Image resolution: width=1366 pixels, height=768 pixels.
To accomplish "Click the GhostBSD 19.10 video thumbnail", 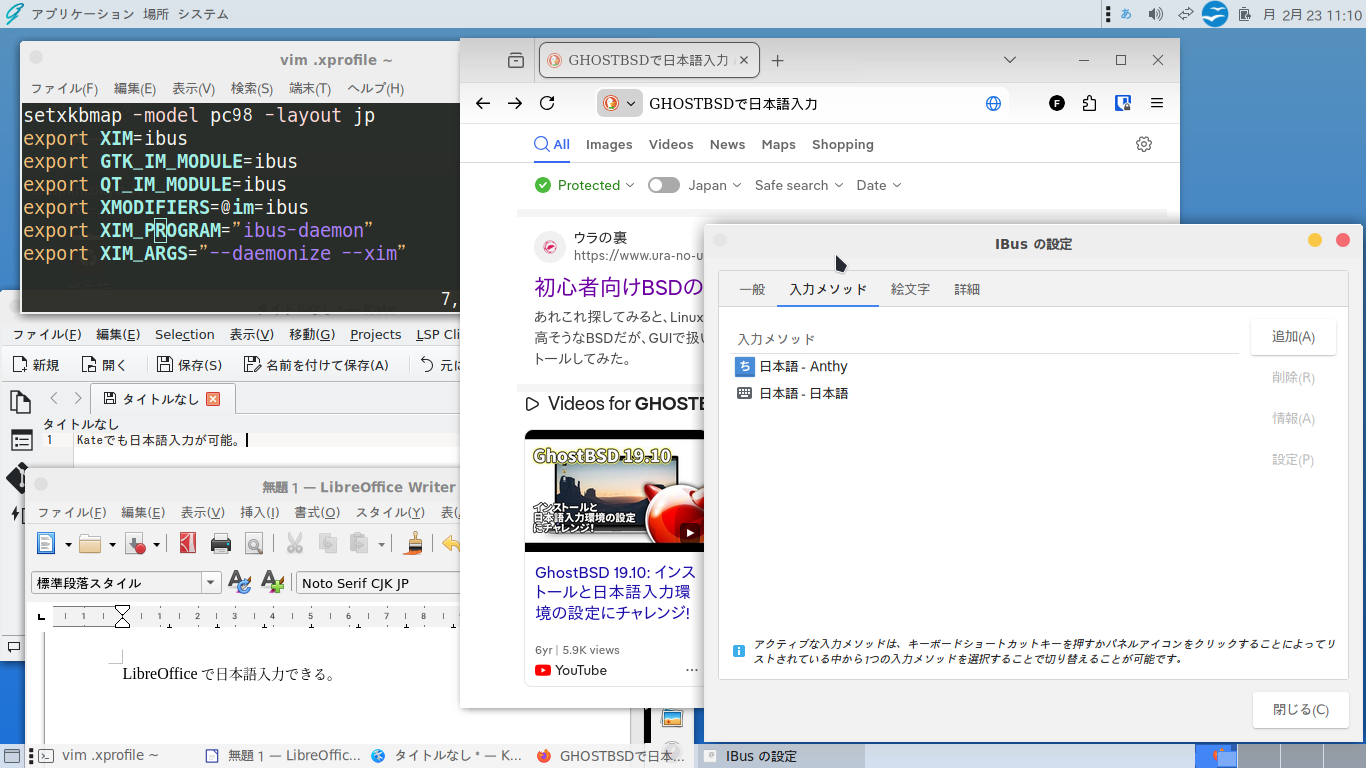I will coord(614,491).
